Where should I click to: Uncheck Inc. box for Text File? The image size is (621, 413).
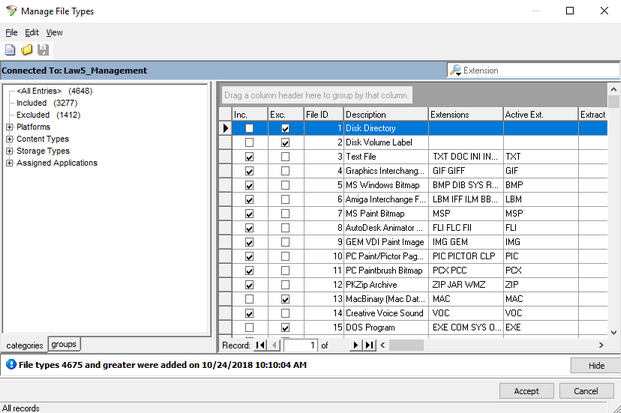point(249,157)
